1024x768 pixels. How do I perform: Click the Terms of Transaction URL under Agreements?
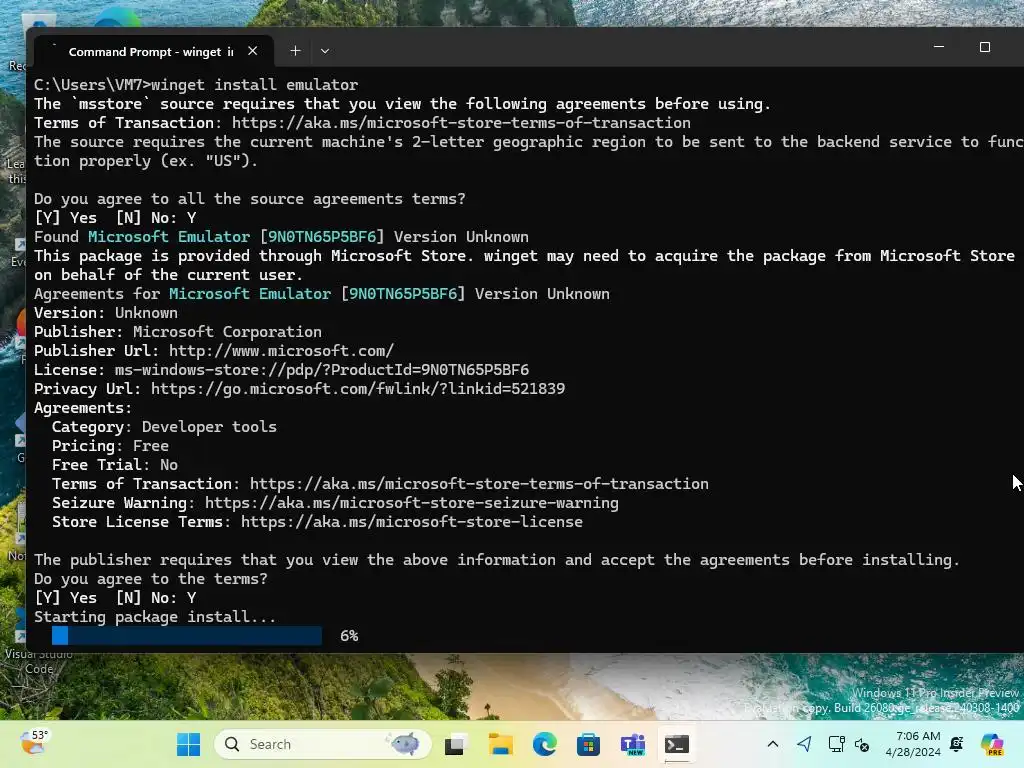(479, 484)
